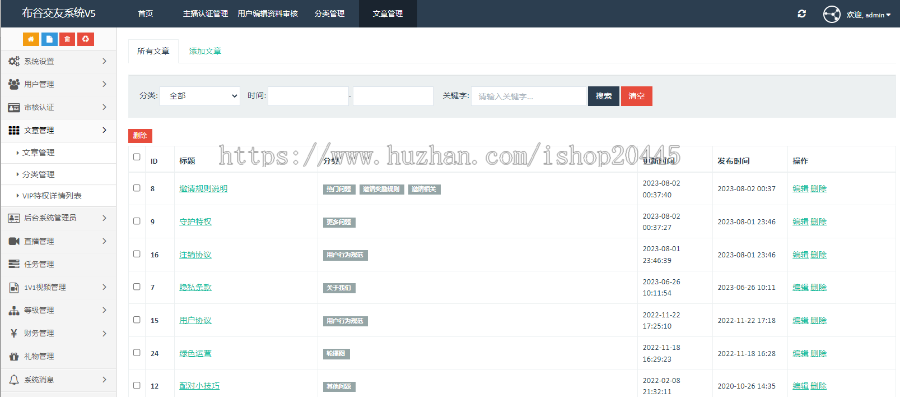Click the red recycle shortcut icon
This screenshot has width=900, height=397.
pyautogui.click(x=86, y=39)
